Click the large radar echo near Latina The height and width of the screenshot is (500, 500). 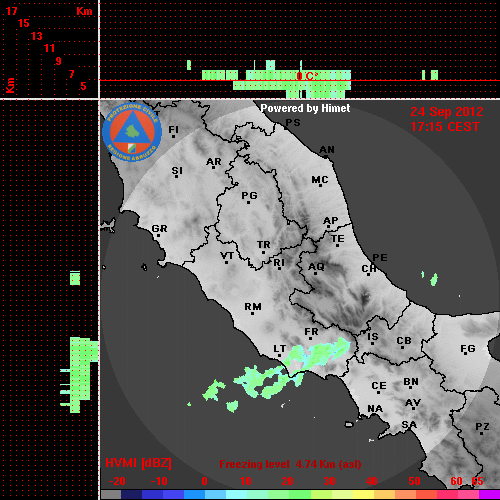point(318,354)
